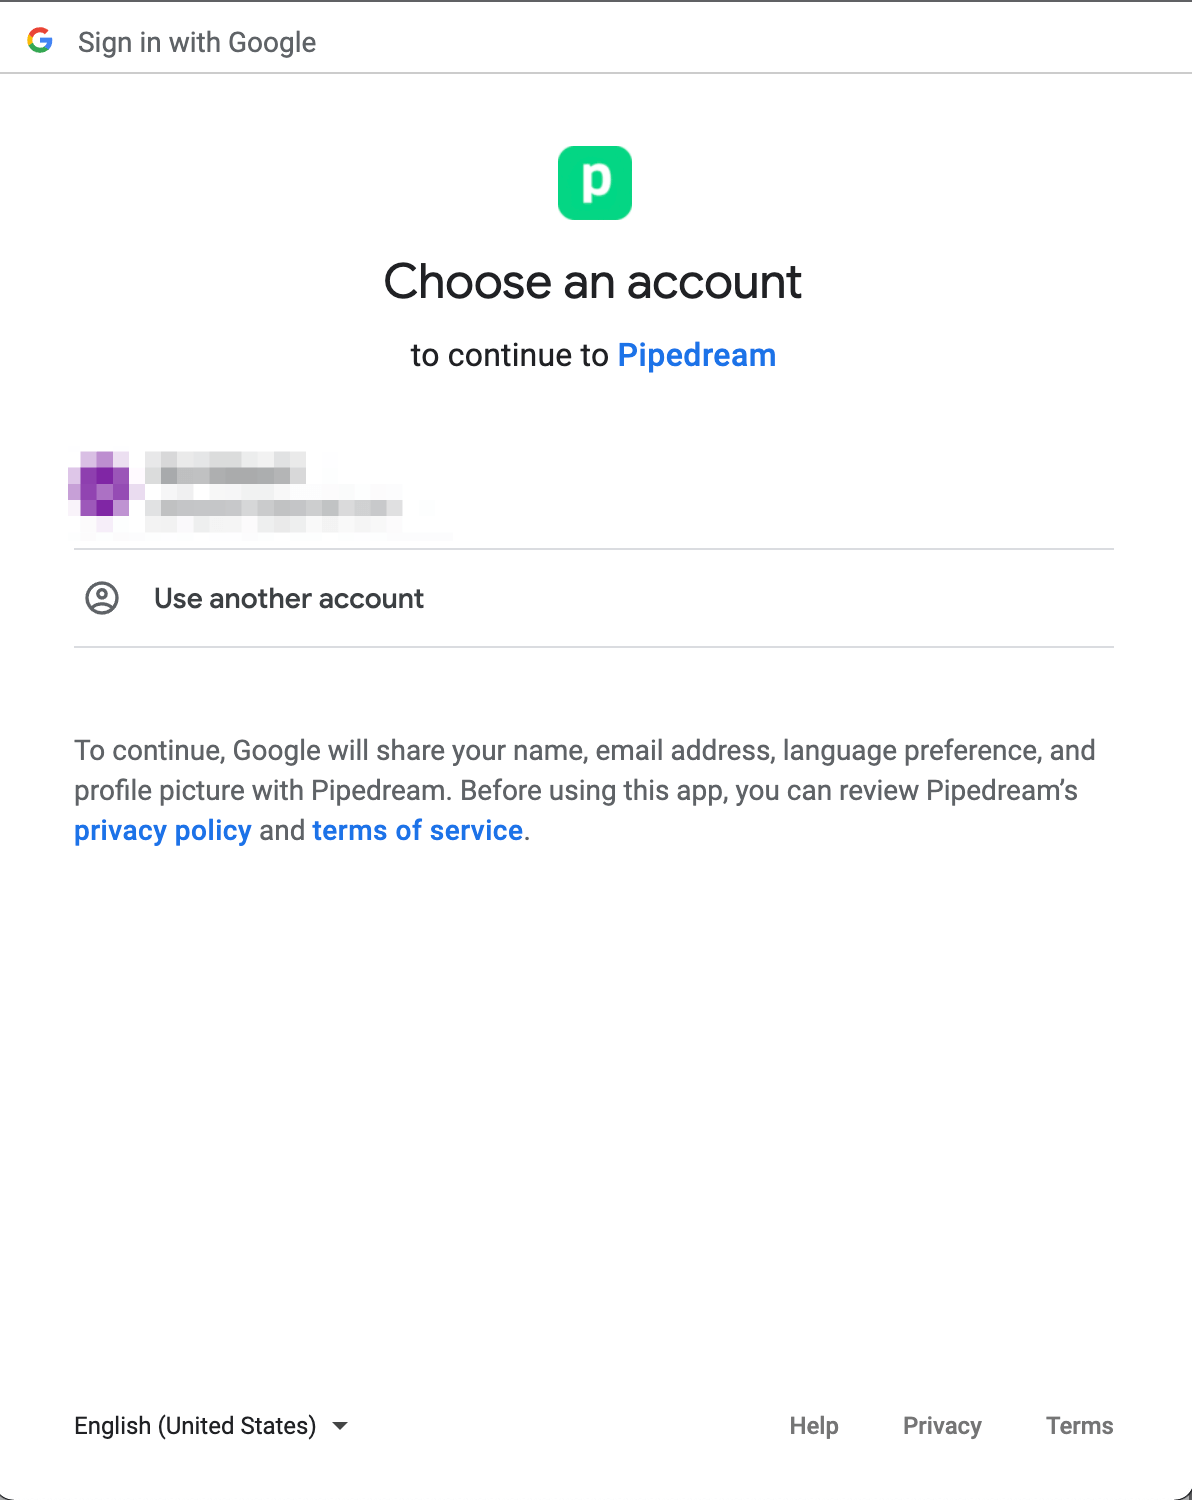1192x1500 pixels.
Task: Select the Choose an account heading
Action: point(594,282)
